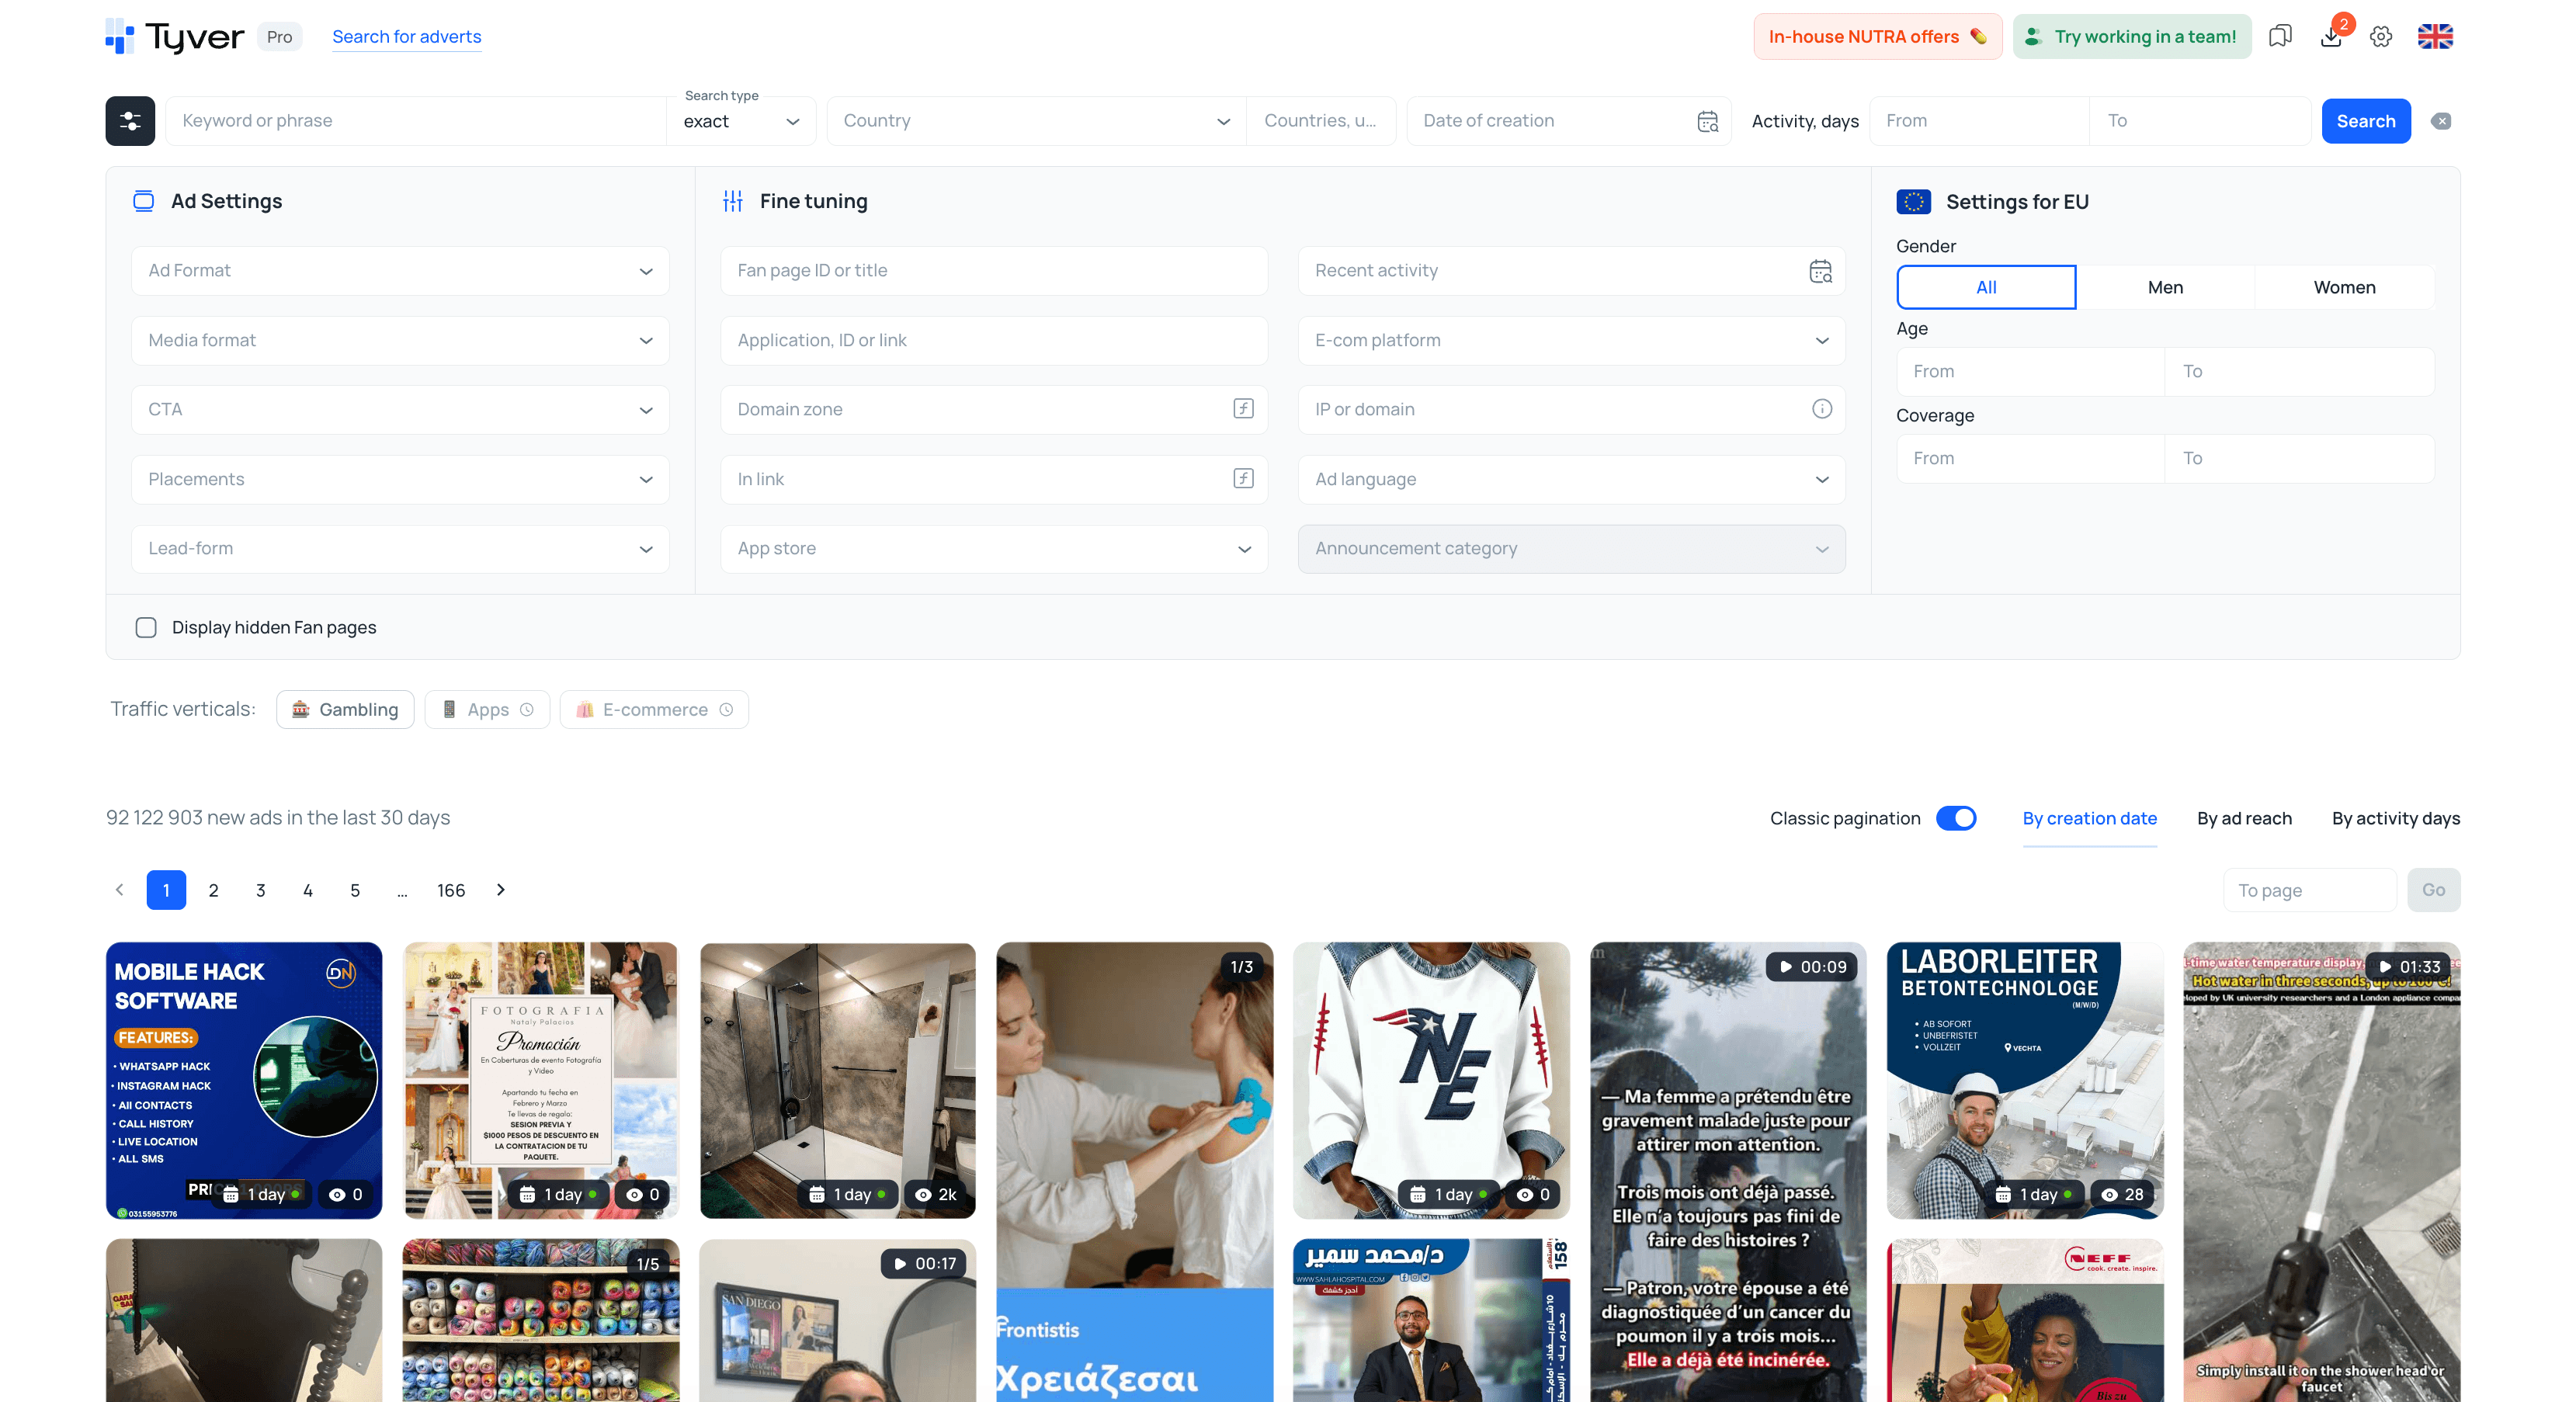Show the info tooltip beside IP or domain

pyautogui.click(x=1822, y=409)
